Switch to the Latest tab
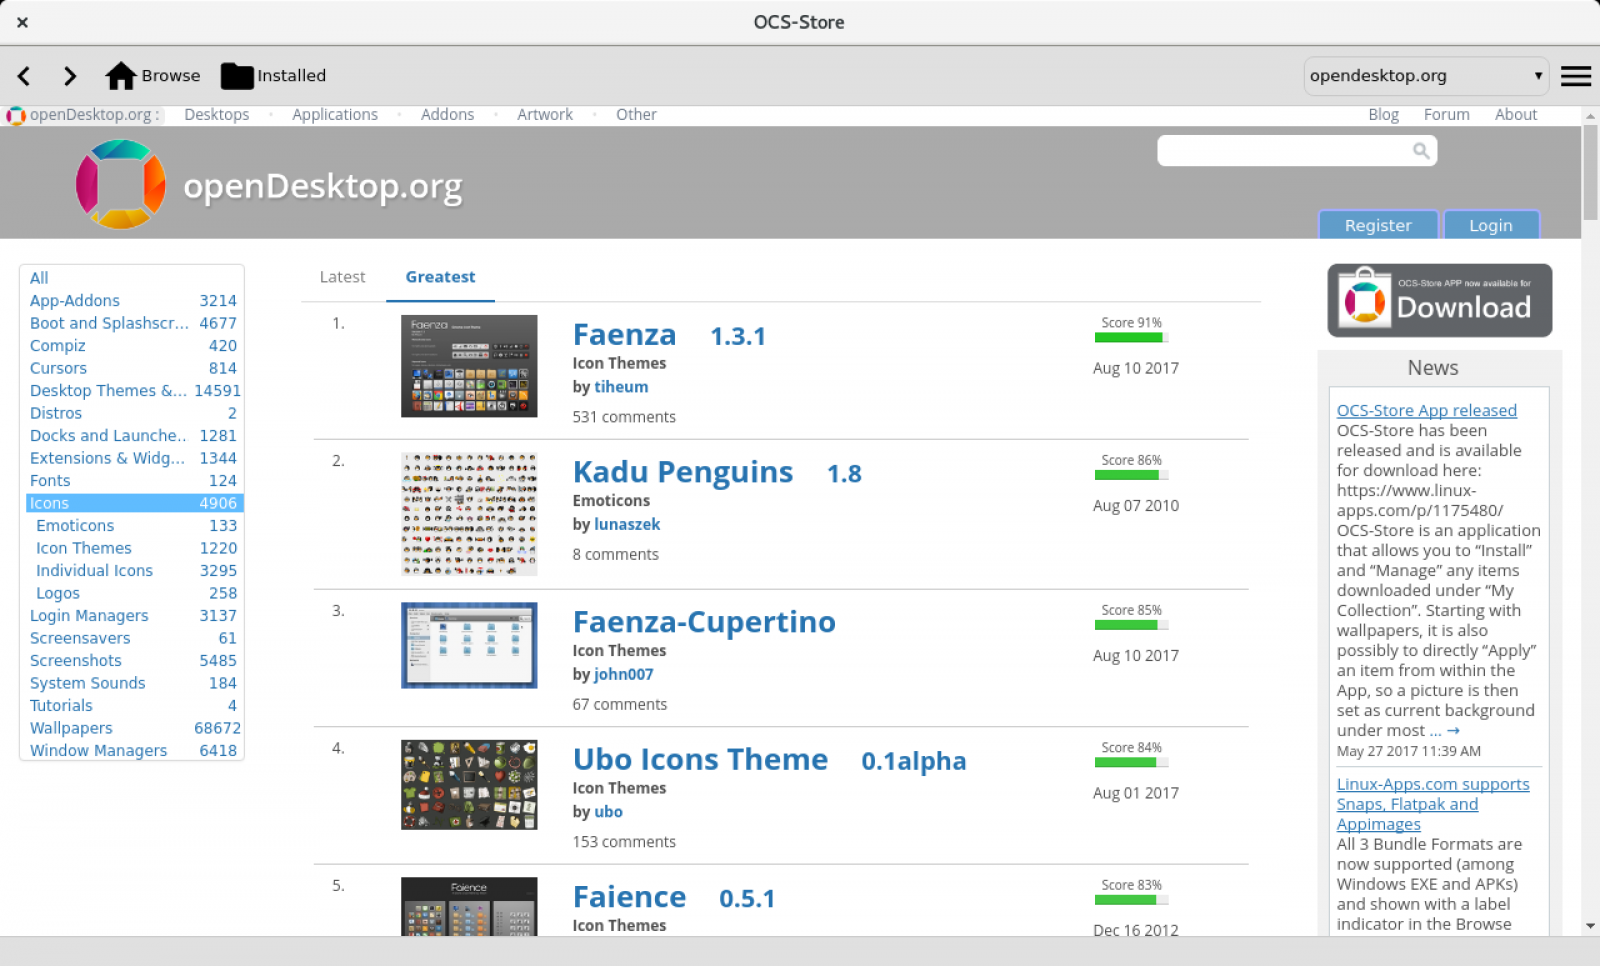Image resolution: width=1600 pixels, height=966 pixels. (x=342, y=277)
